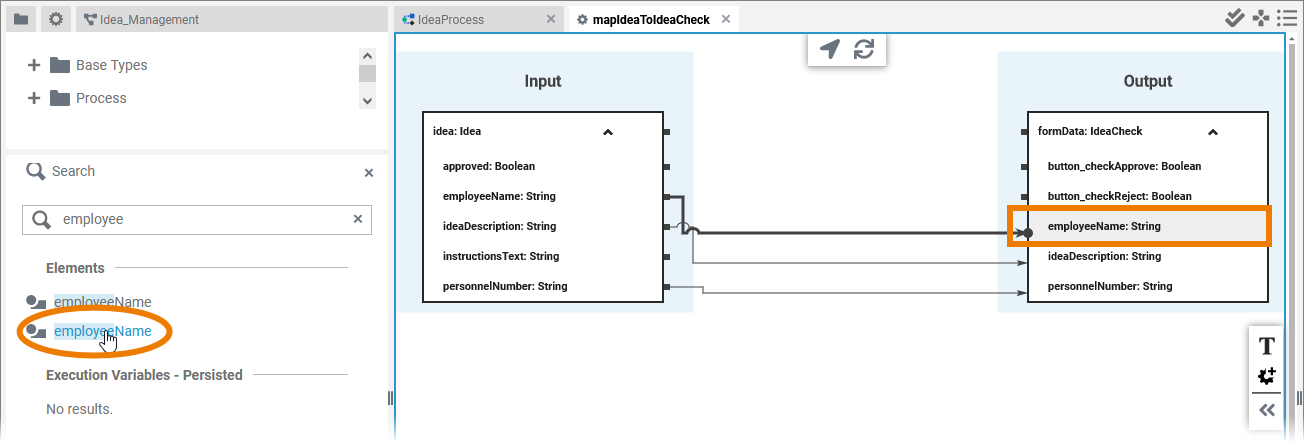This screenshot has width=1304, height=443.
Task: Expand the Process folder
Action: pos(34,98)
